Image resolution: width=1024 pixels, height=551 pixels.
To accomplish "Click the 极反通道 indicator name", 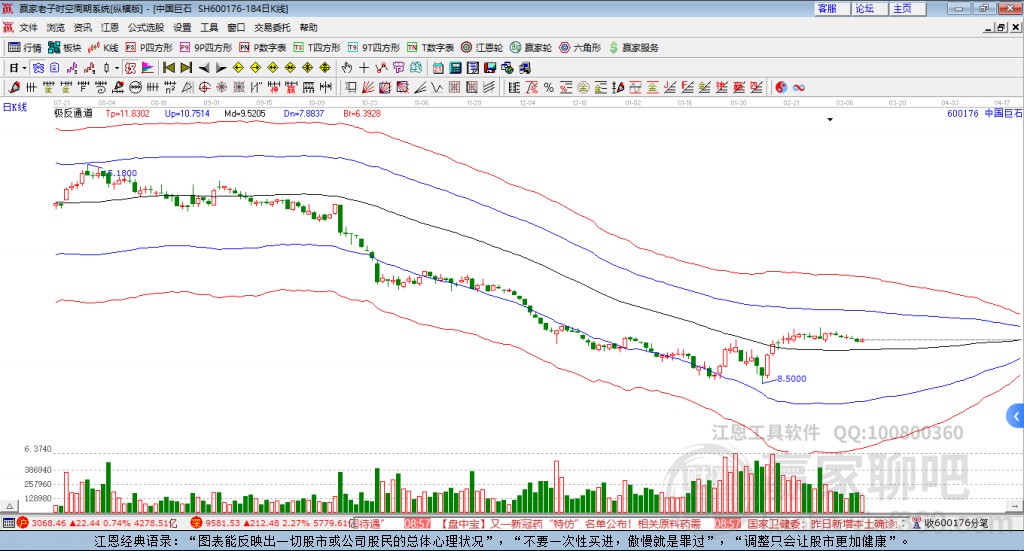I will click(x=73, y=114).
